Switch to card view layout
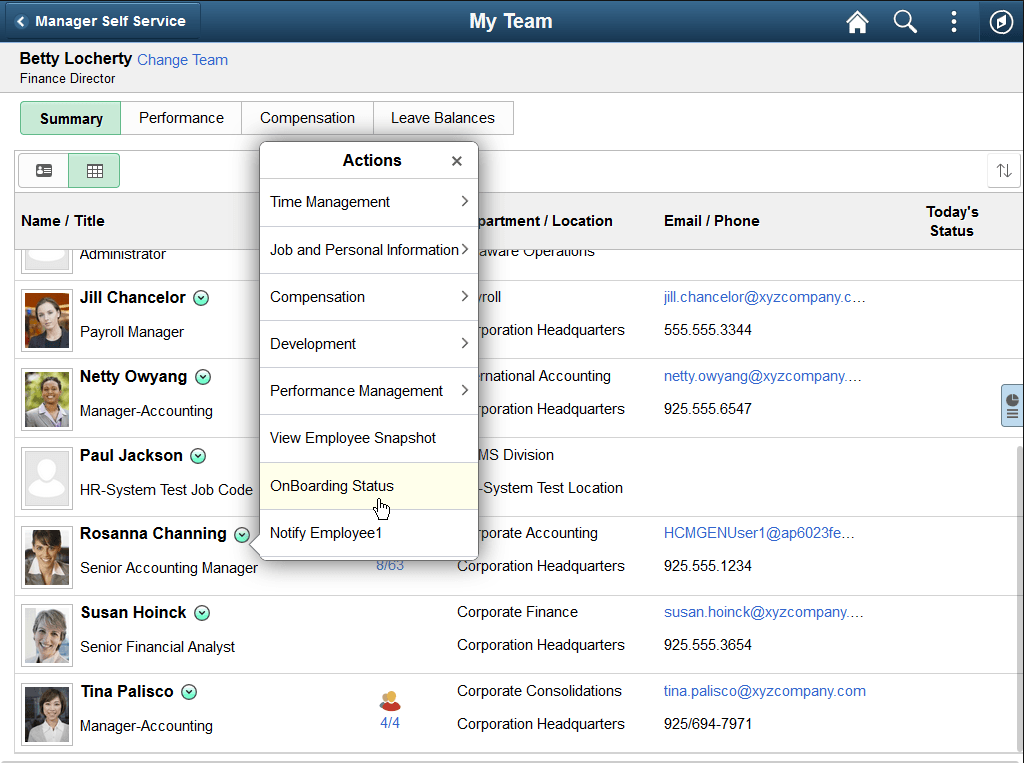1024x763 pixels. pos(42,170)
